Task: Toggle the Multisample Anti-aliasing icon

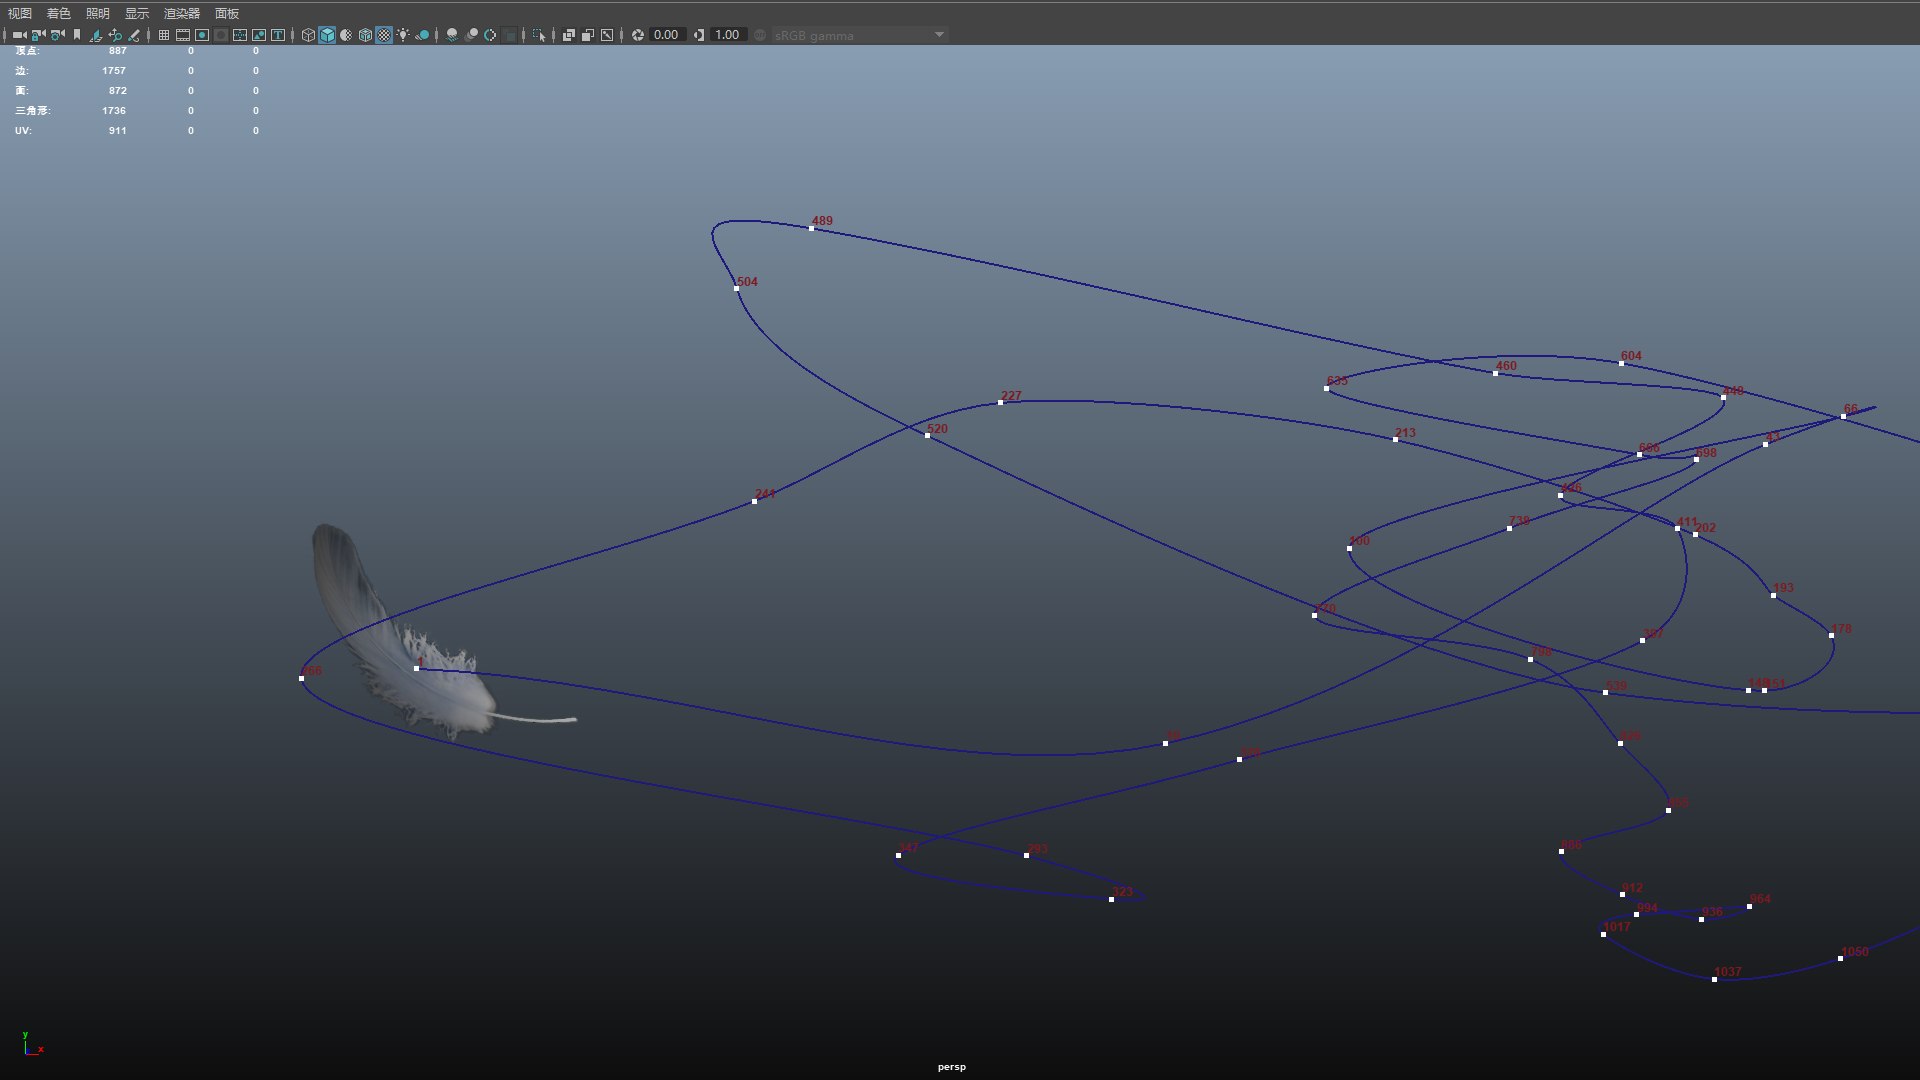Action: tap(490, 35)
